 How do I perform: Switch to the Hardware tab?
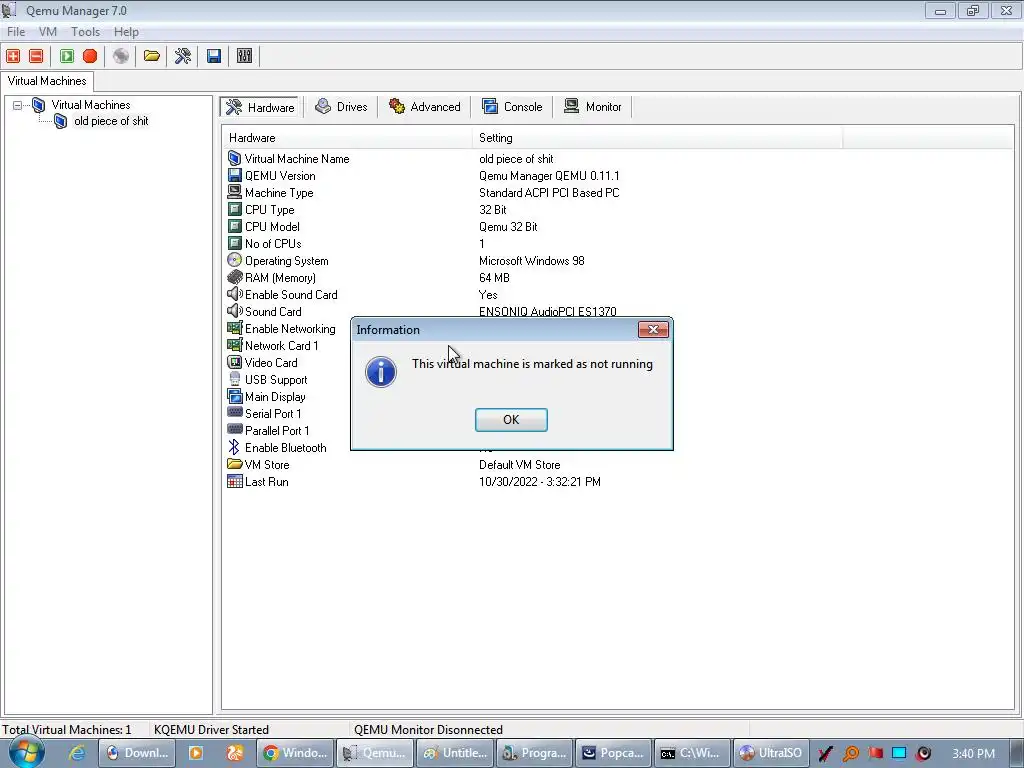(x=260, y=107)
